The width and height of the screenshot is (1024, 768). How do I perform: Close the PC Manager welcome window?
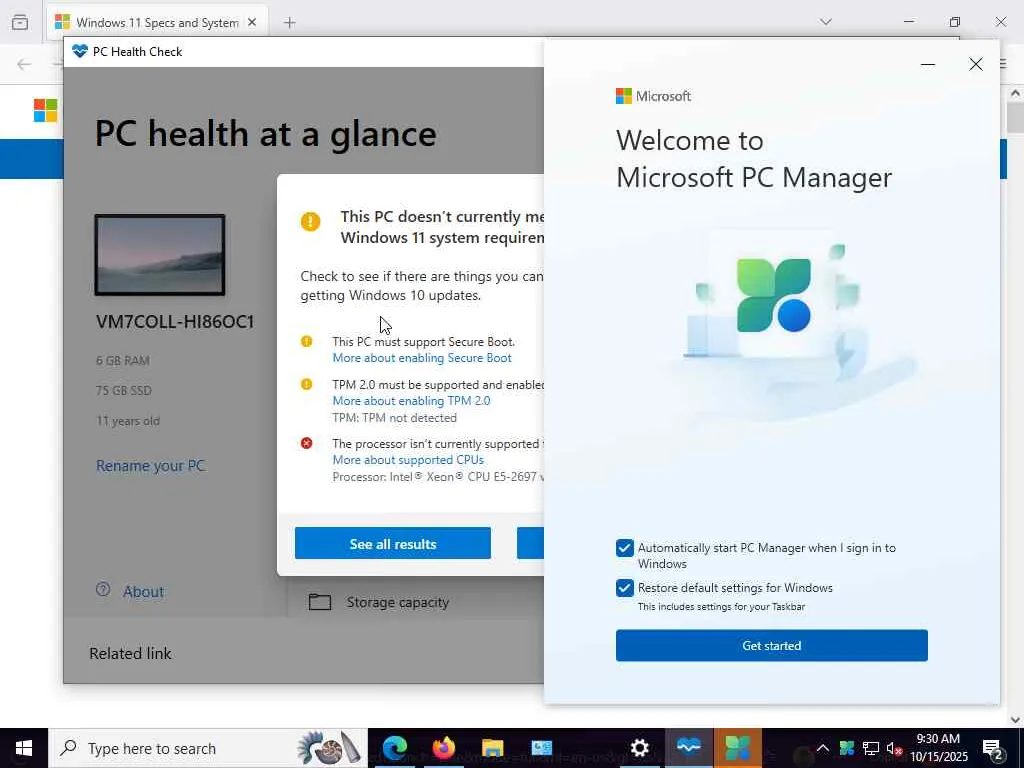coord(976,64)
